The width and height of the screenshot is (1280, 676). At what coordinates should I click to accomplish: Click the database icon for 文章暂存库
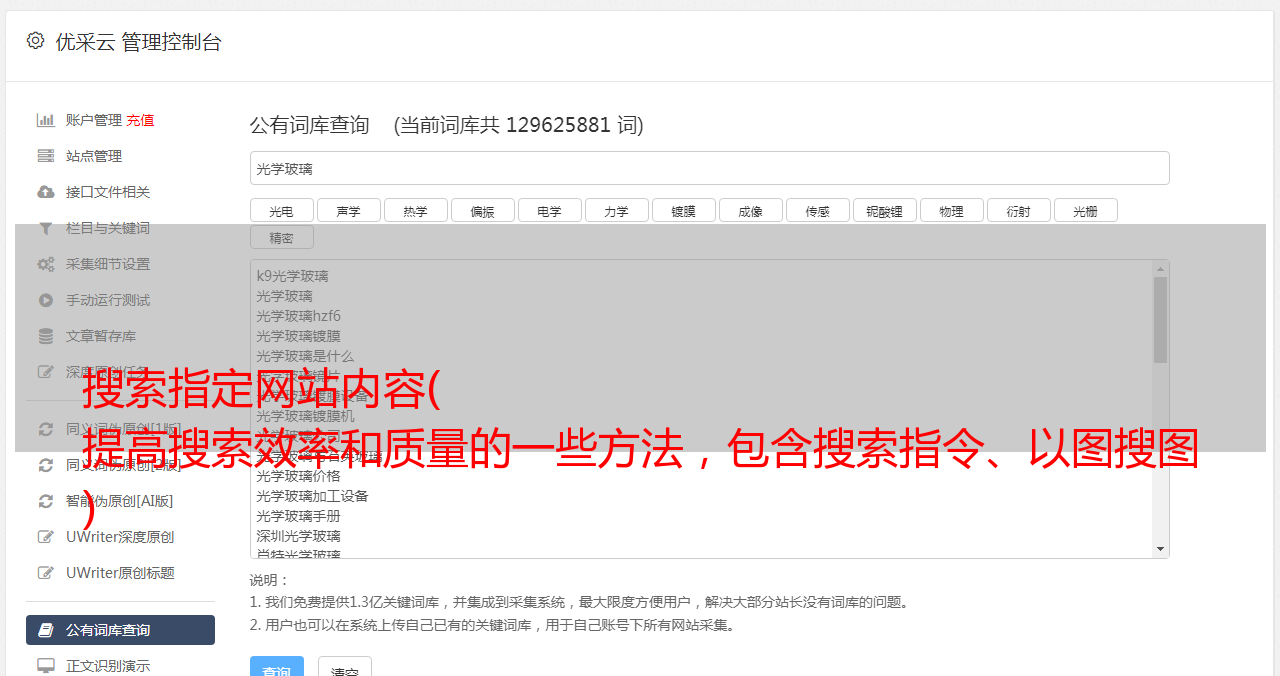pyautogui.click(x=45, y=336)
